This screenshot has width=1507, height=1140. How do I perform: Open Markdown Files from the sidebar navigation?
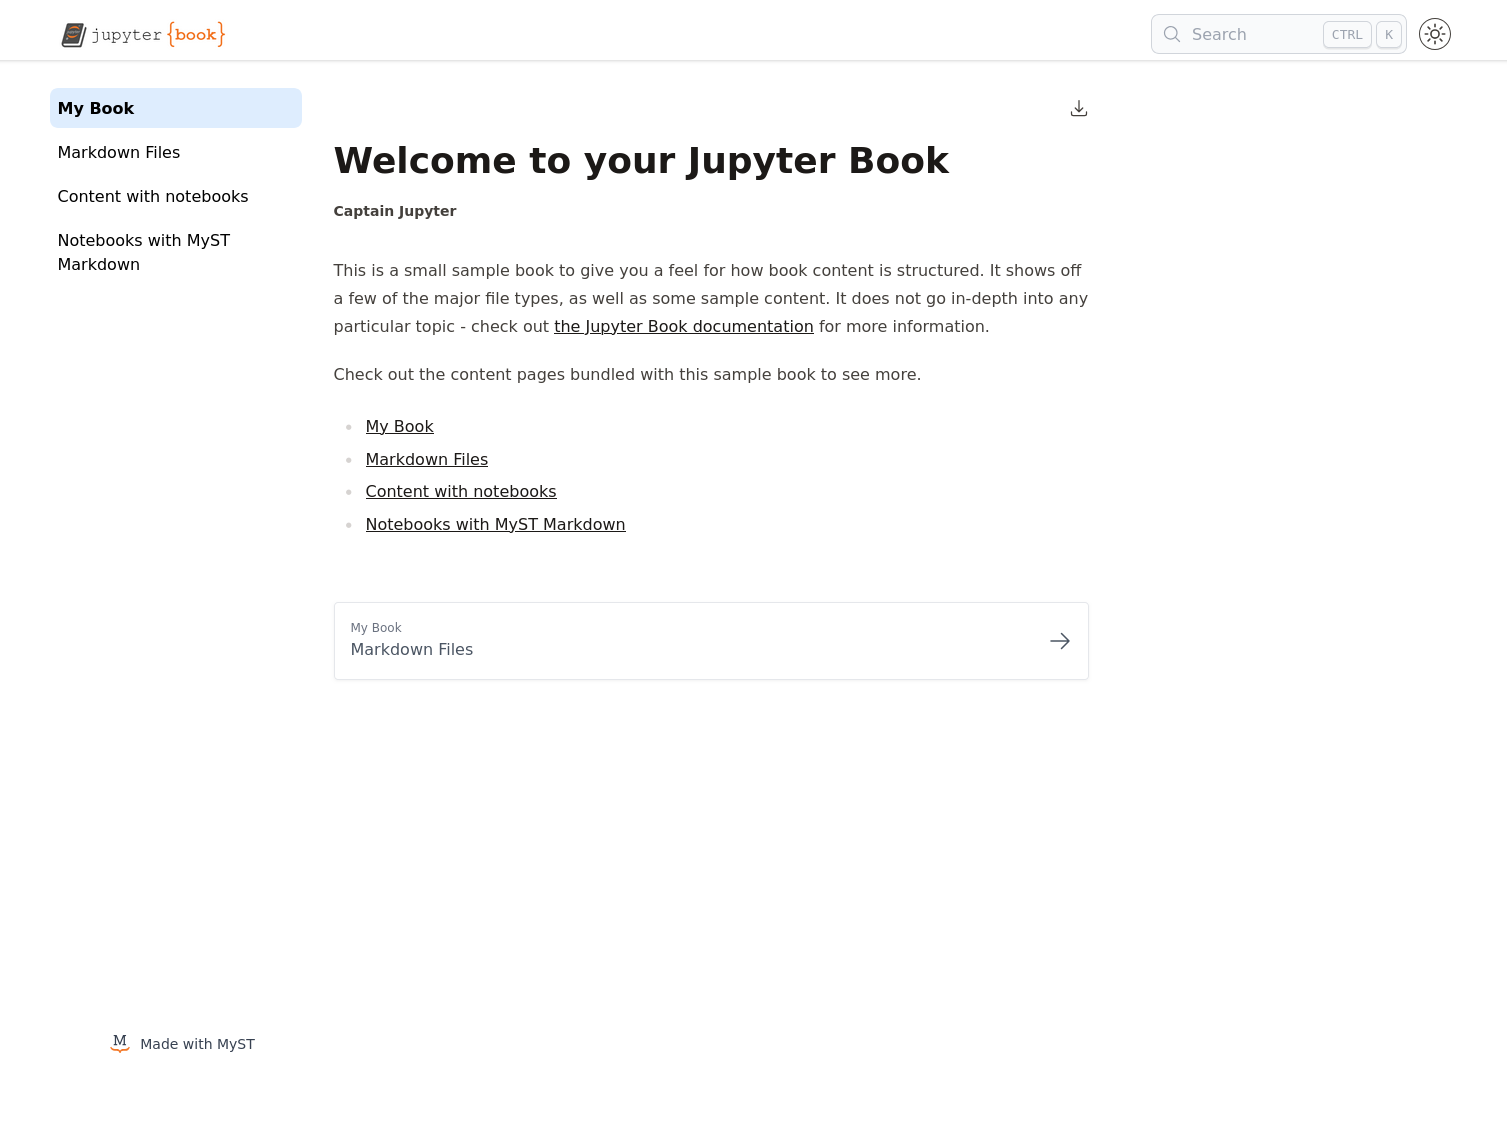pyautogui.click(x=119, y=152)
